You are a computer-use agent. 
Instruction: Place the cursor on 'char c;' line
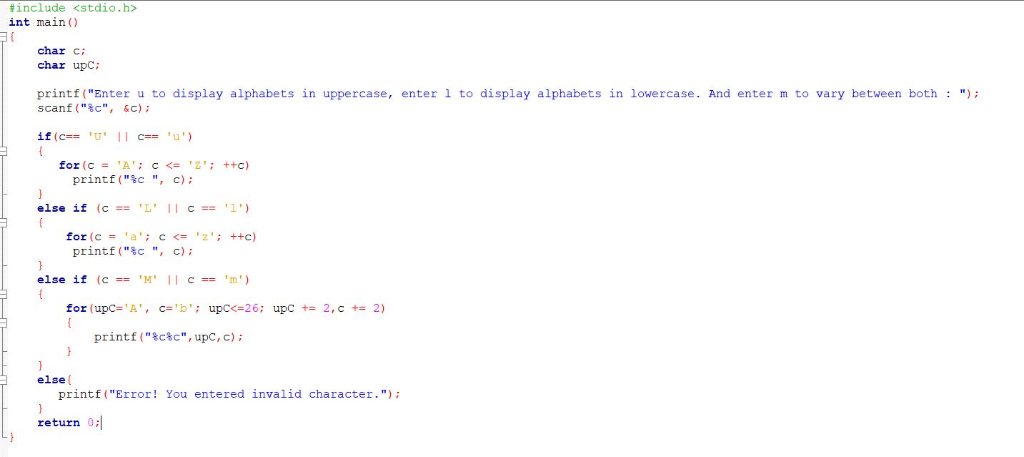pyautogui.click(x=61, y=51)
